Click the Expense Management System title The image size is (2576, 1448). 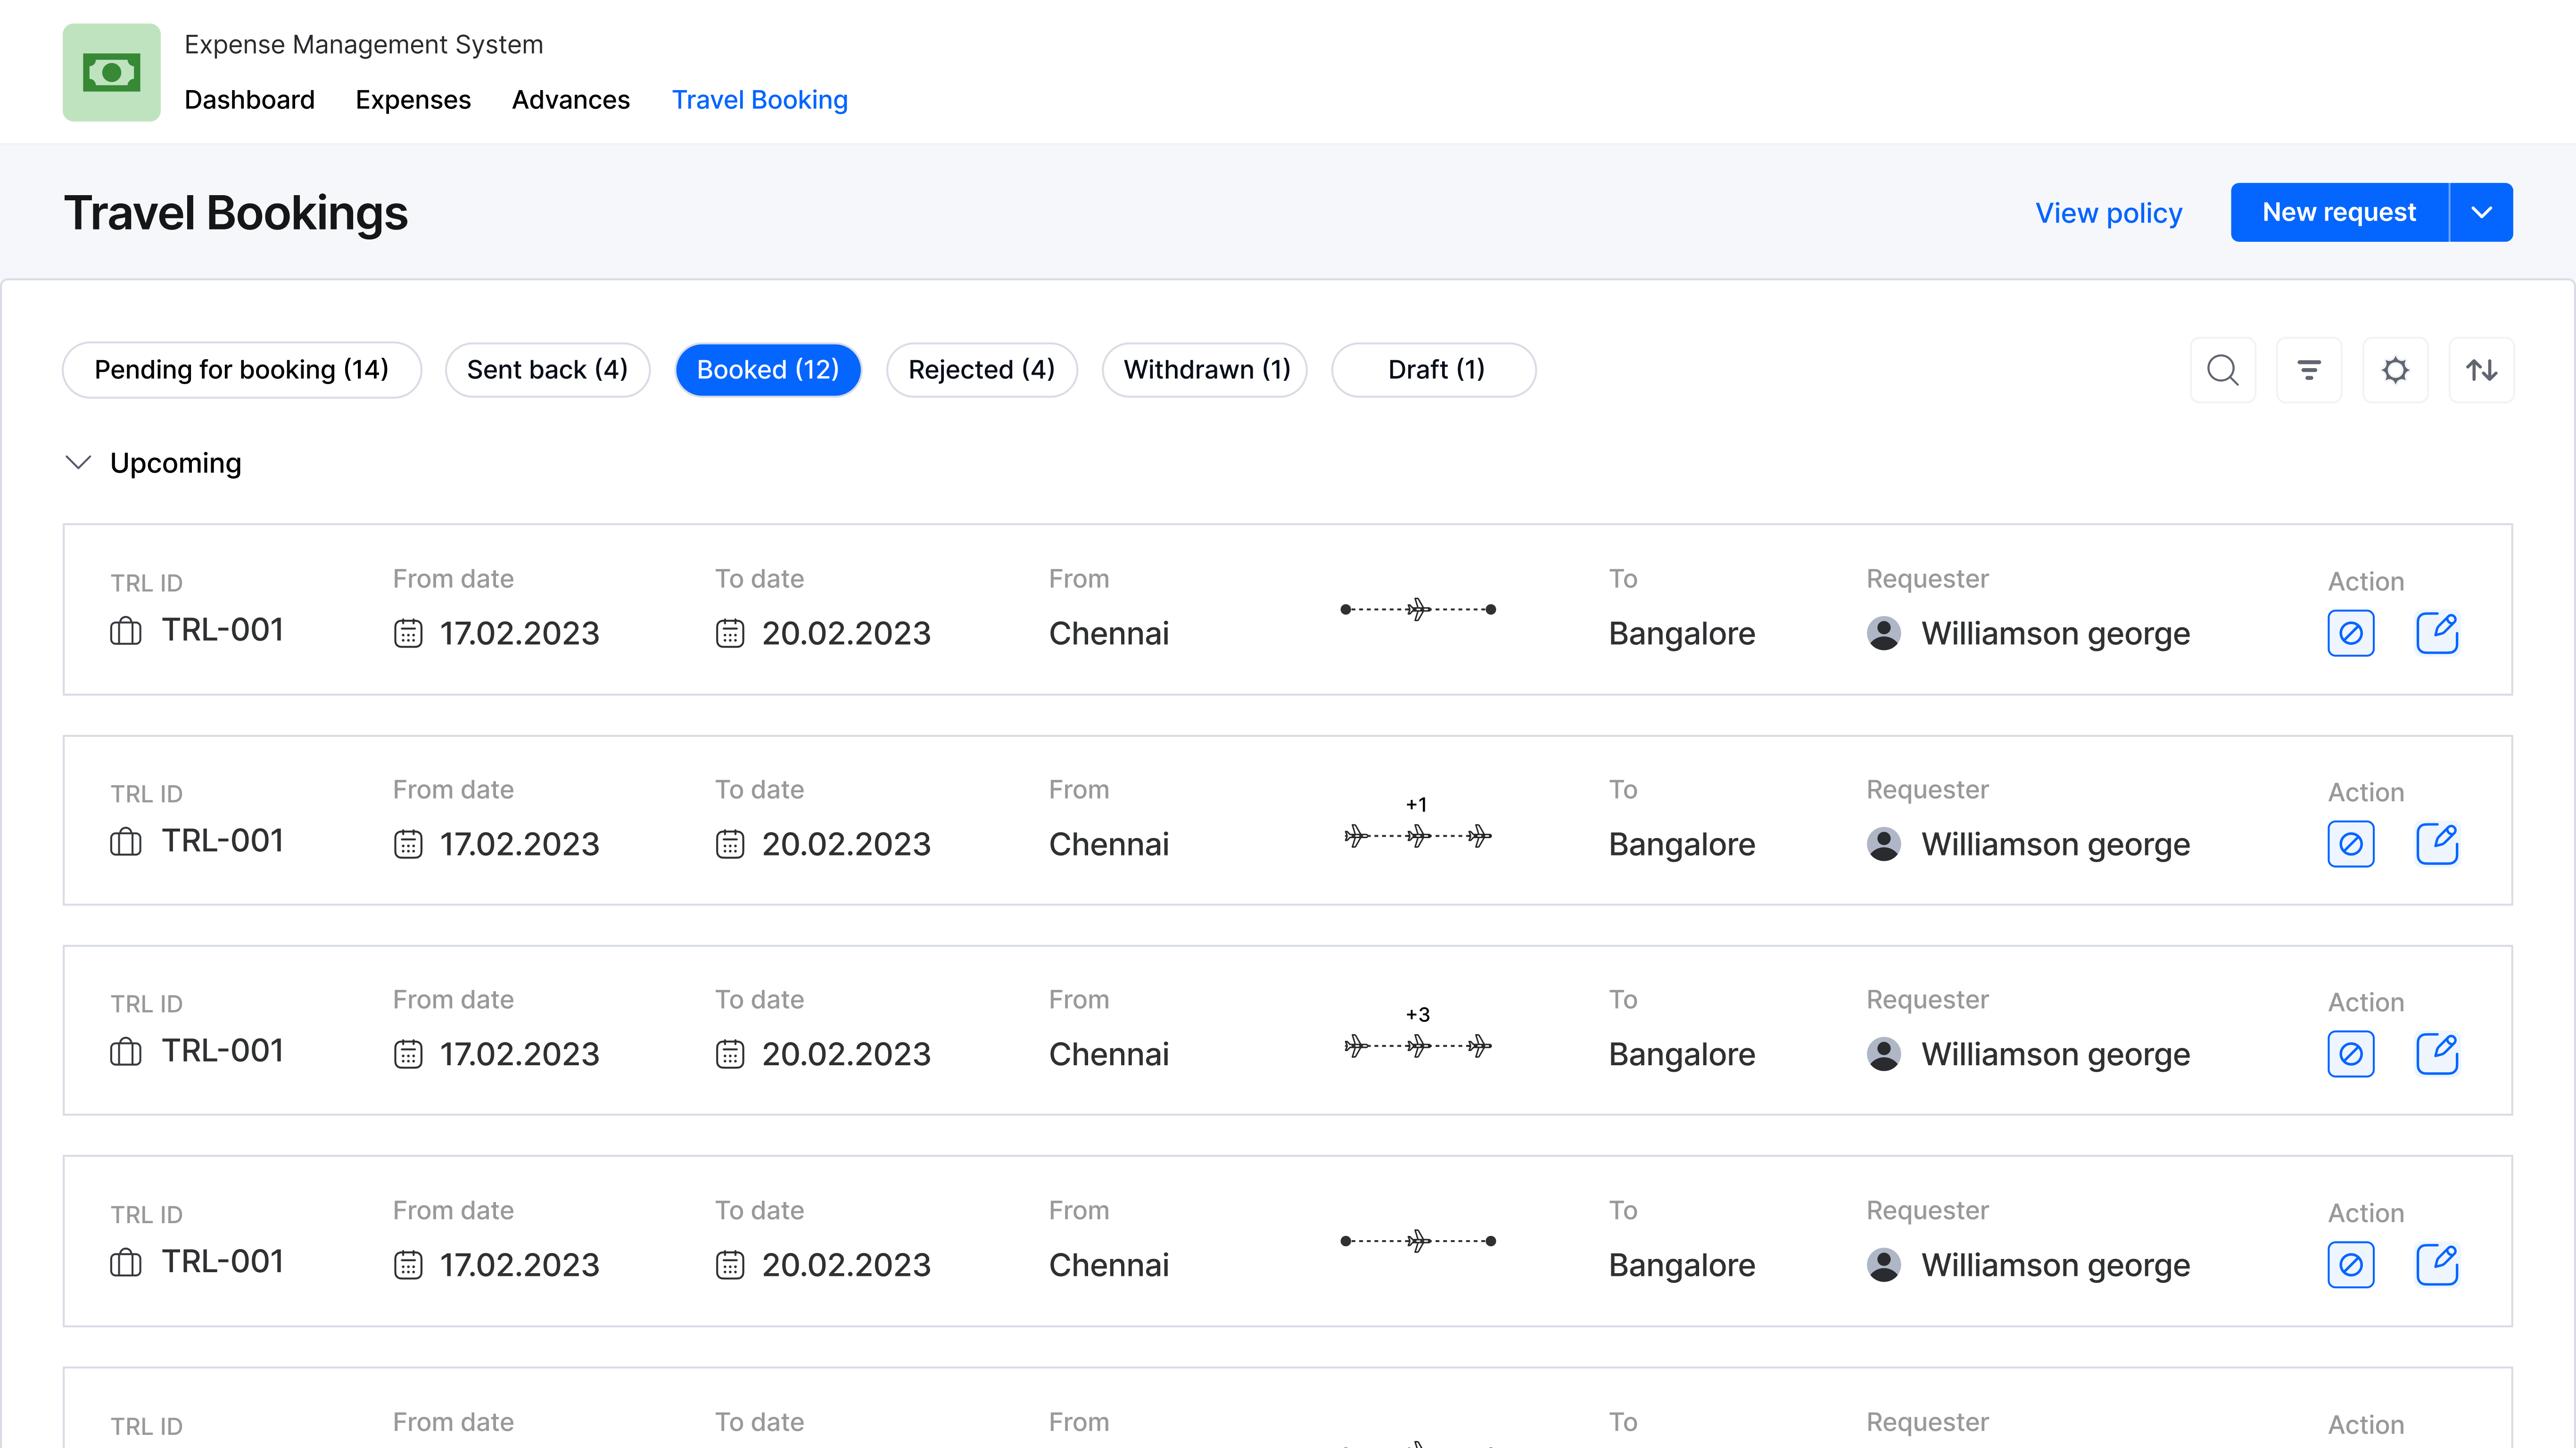(364, 45)
